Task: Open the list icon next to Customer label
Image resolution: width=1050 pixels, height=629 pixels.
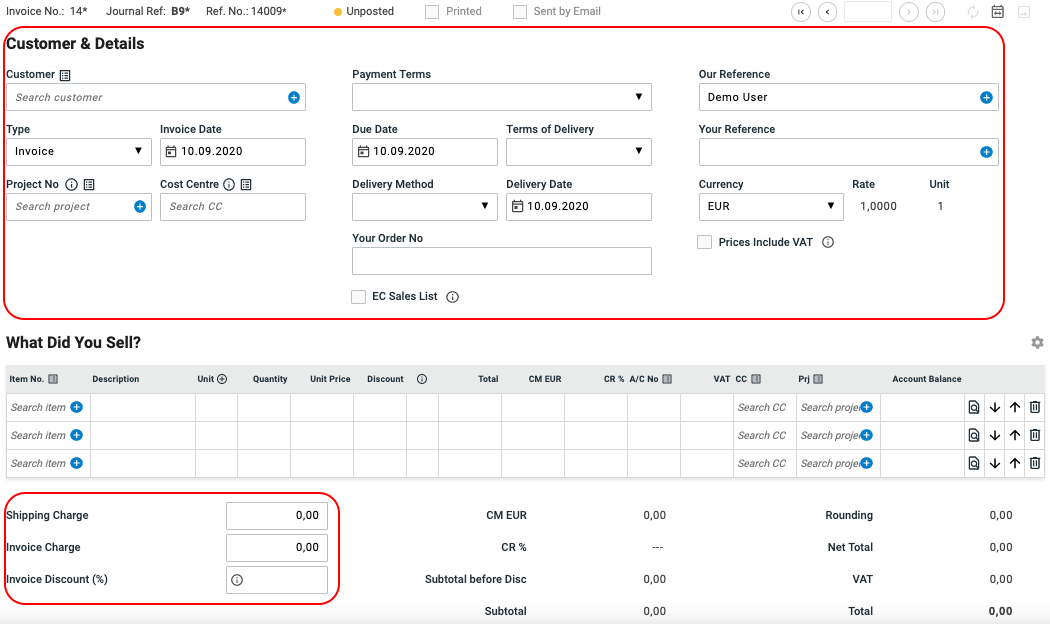Action: pos(65,75)
